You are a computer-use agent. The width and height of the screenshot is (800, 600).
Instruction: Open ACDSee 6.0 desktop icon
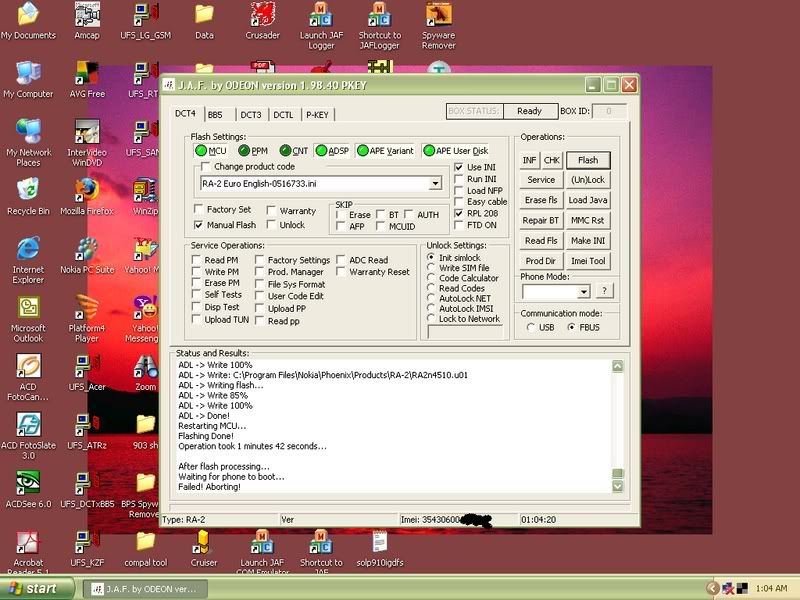point(28,489)
